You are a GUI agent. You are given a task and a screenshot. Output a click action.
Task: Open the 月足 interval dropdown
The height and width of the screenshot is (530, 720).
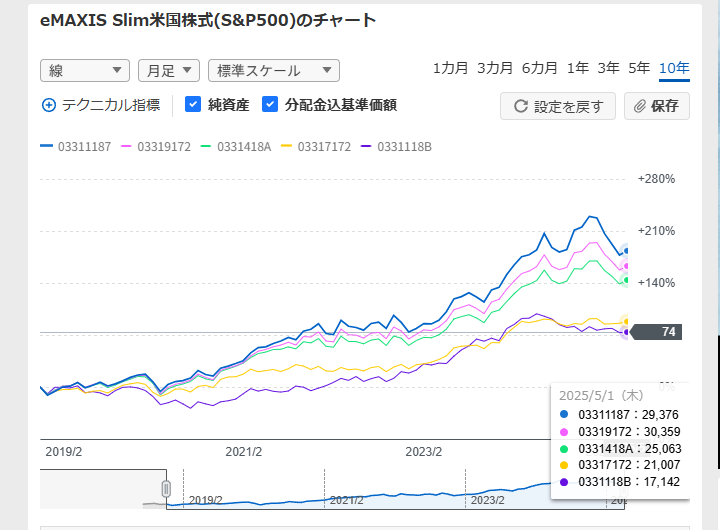click(169, 71)
